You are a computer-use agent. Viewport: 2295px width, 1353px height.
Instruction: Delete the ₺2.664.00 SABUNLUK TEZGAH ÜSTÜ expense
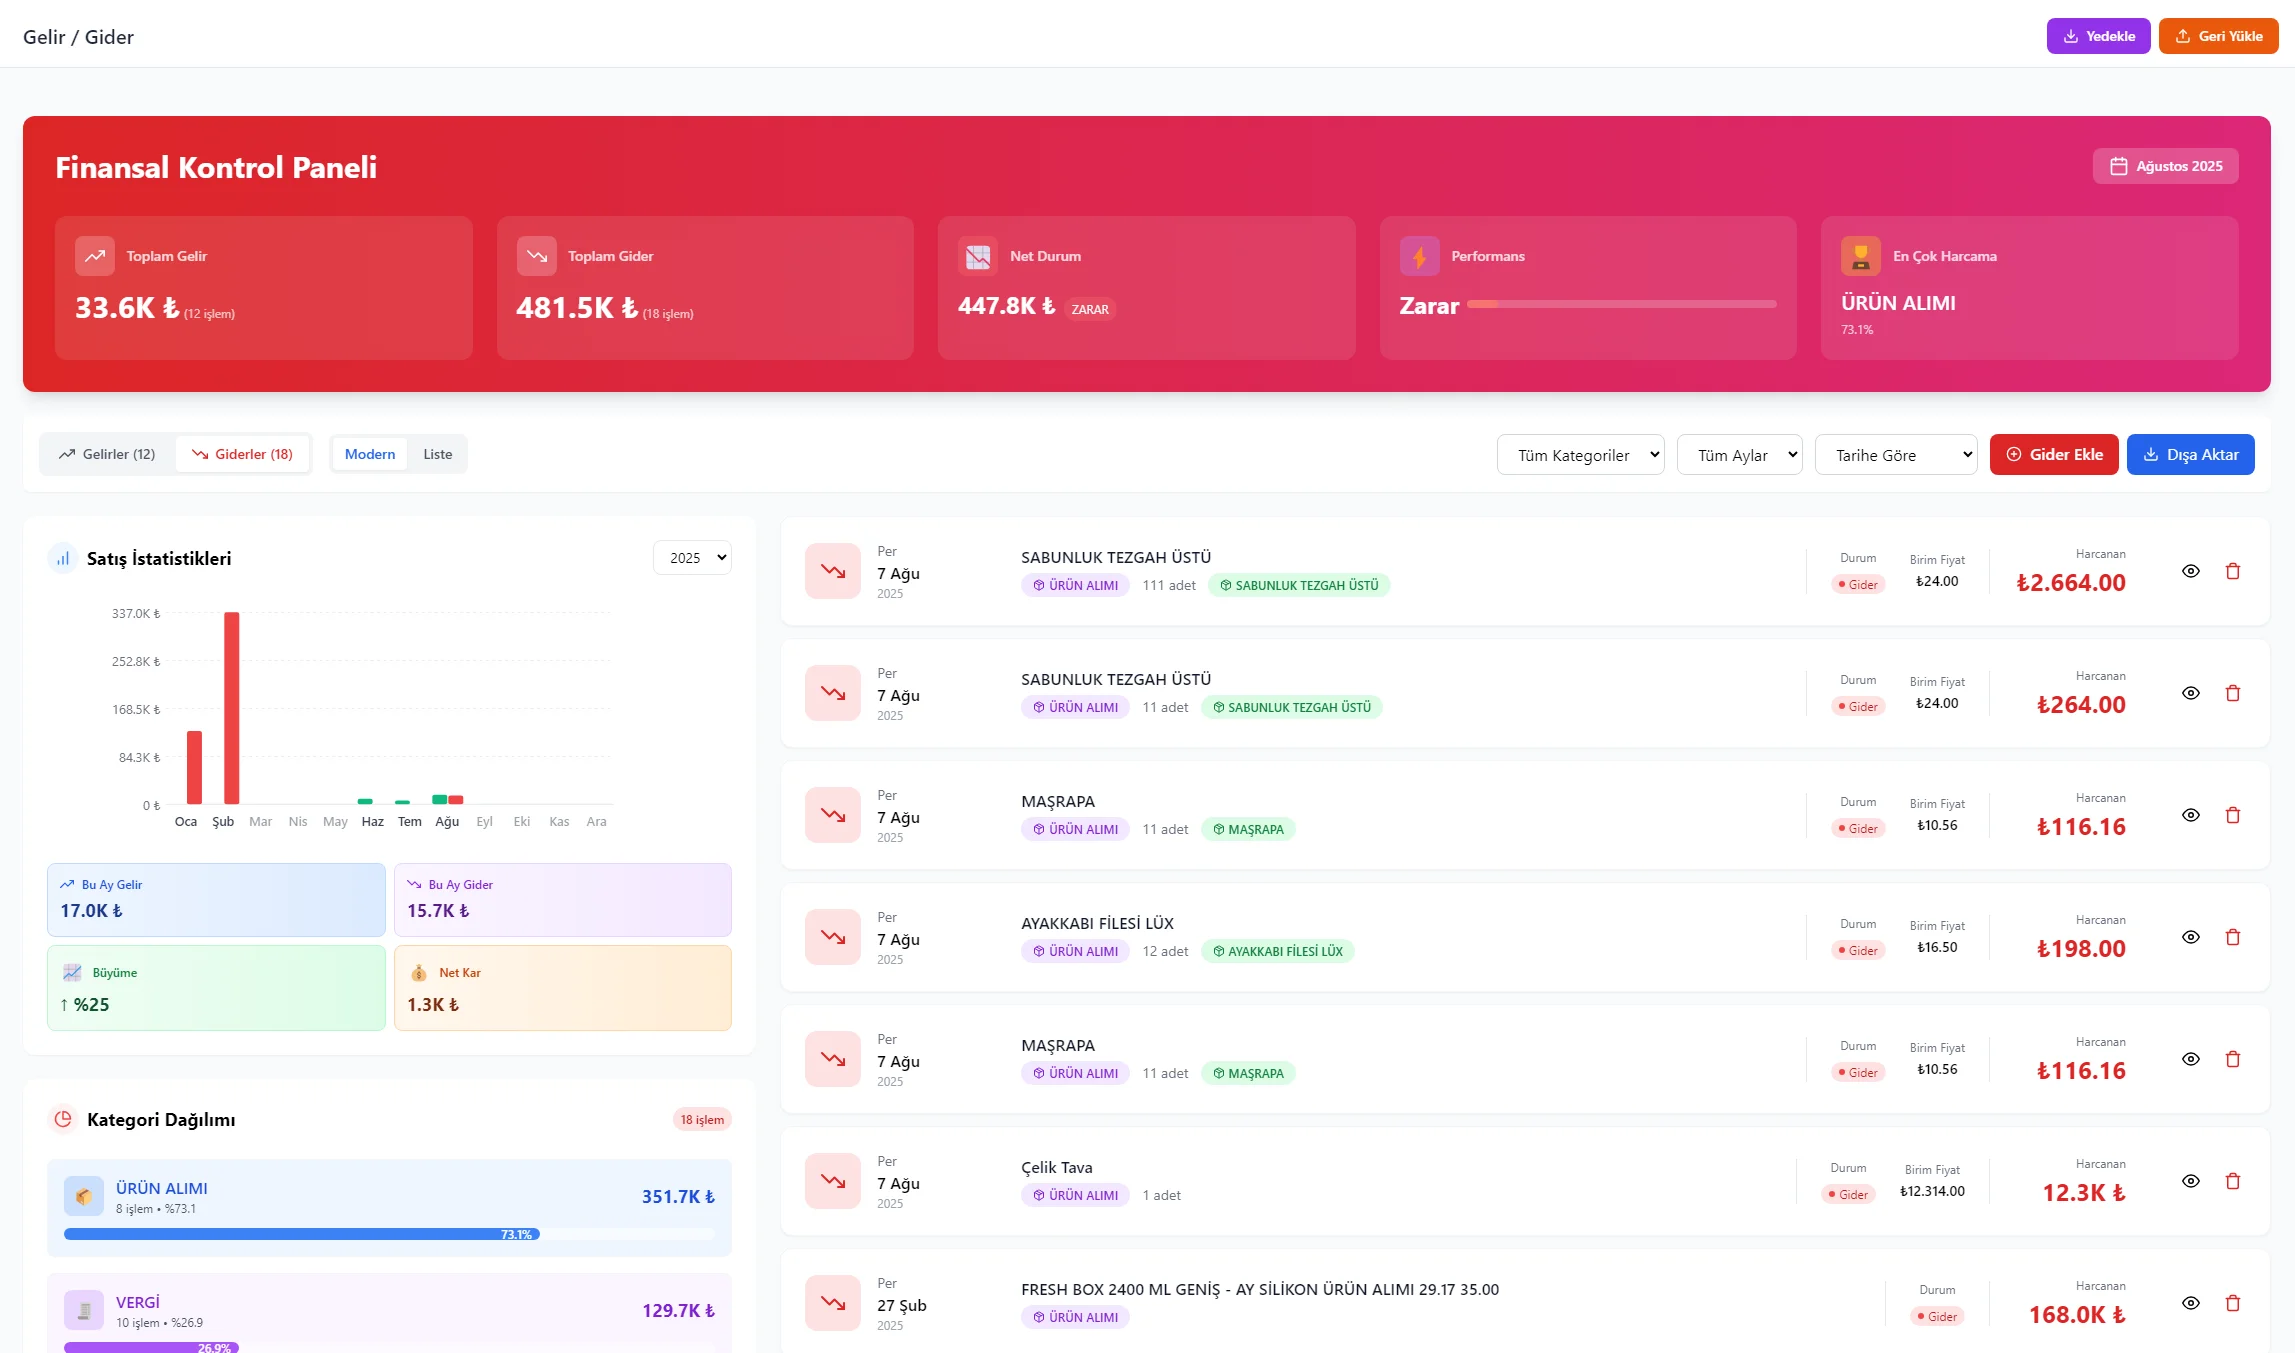tap(2233, 571)
